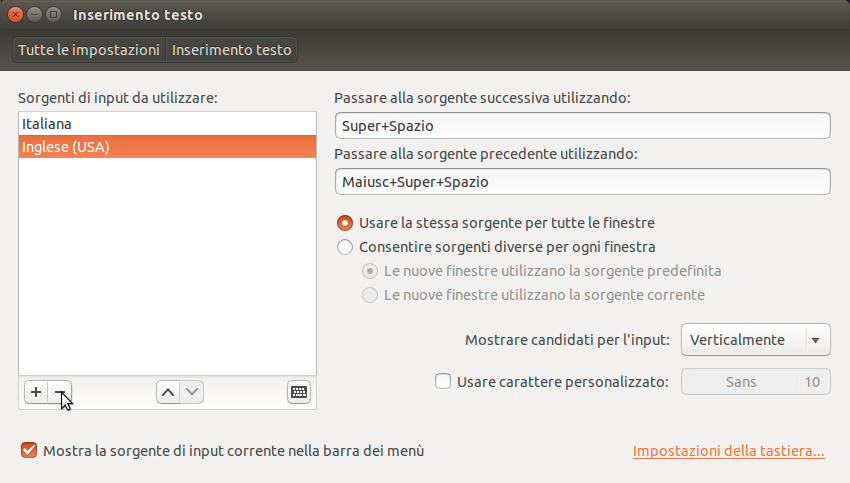Minimize the Inserimento testo window
This screenshot has height=483, width=850.
pyautogui.click(x=34, y=15)
